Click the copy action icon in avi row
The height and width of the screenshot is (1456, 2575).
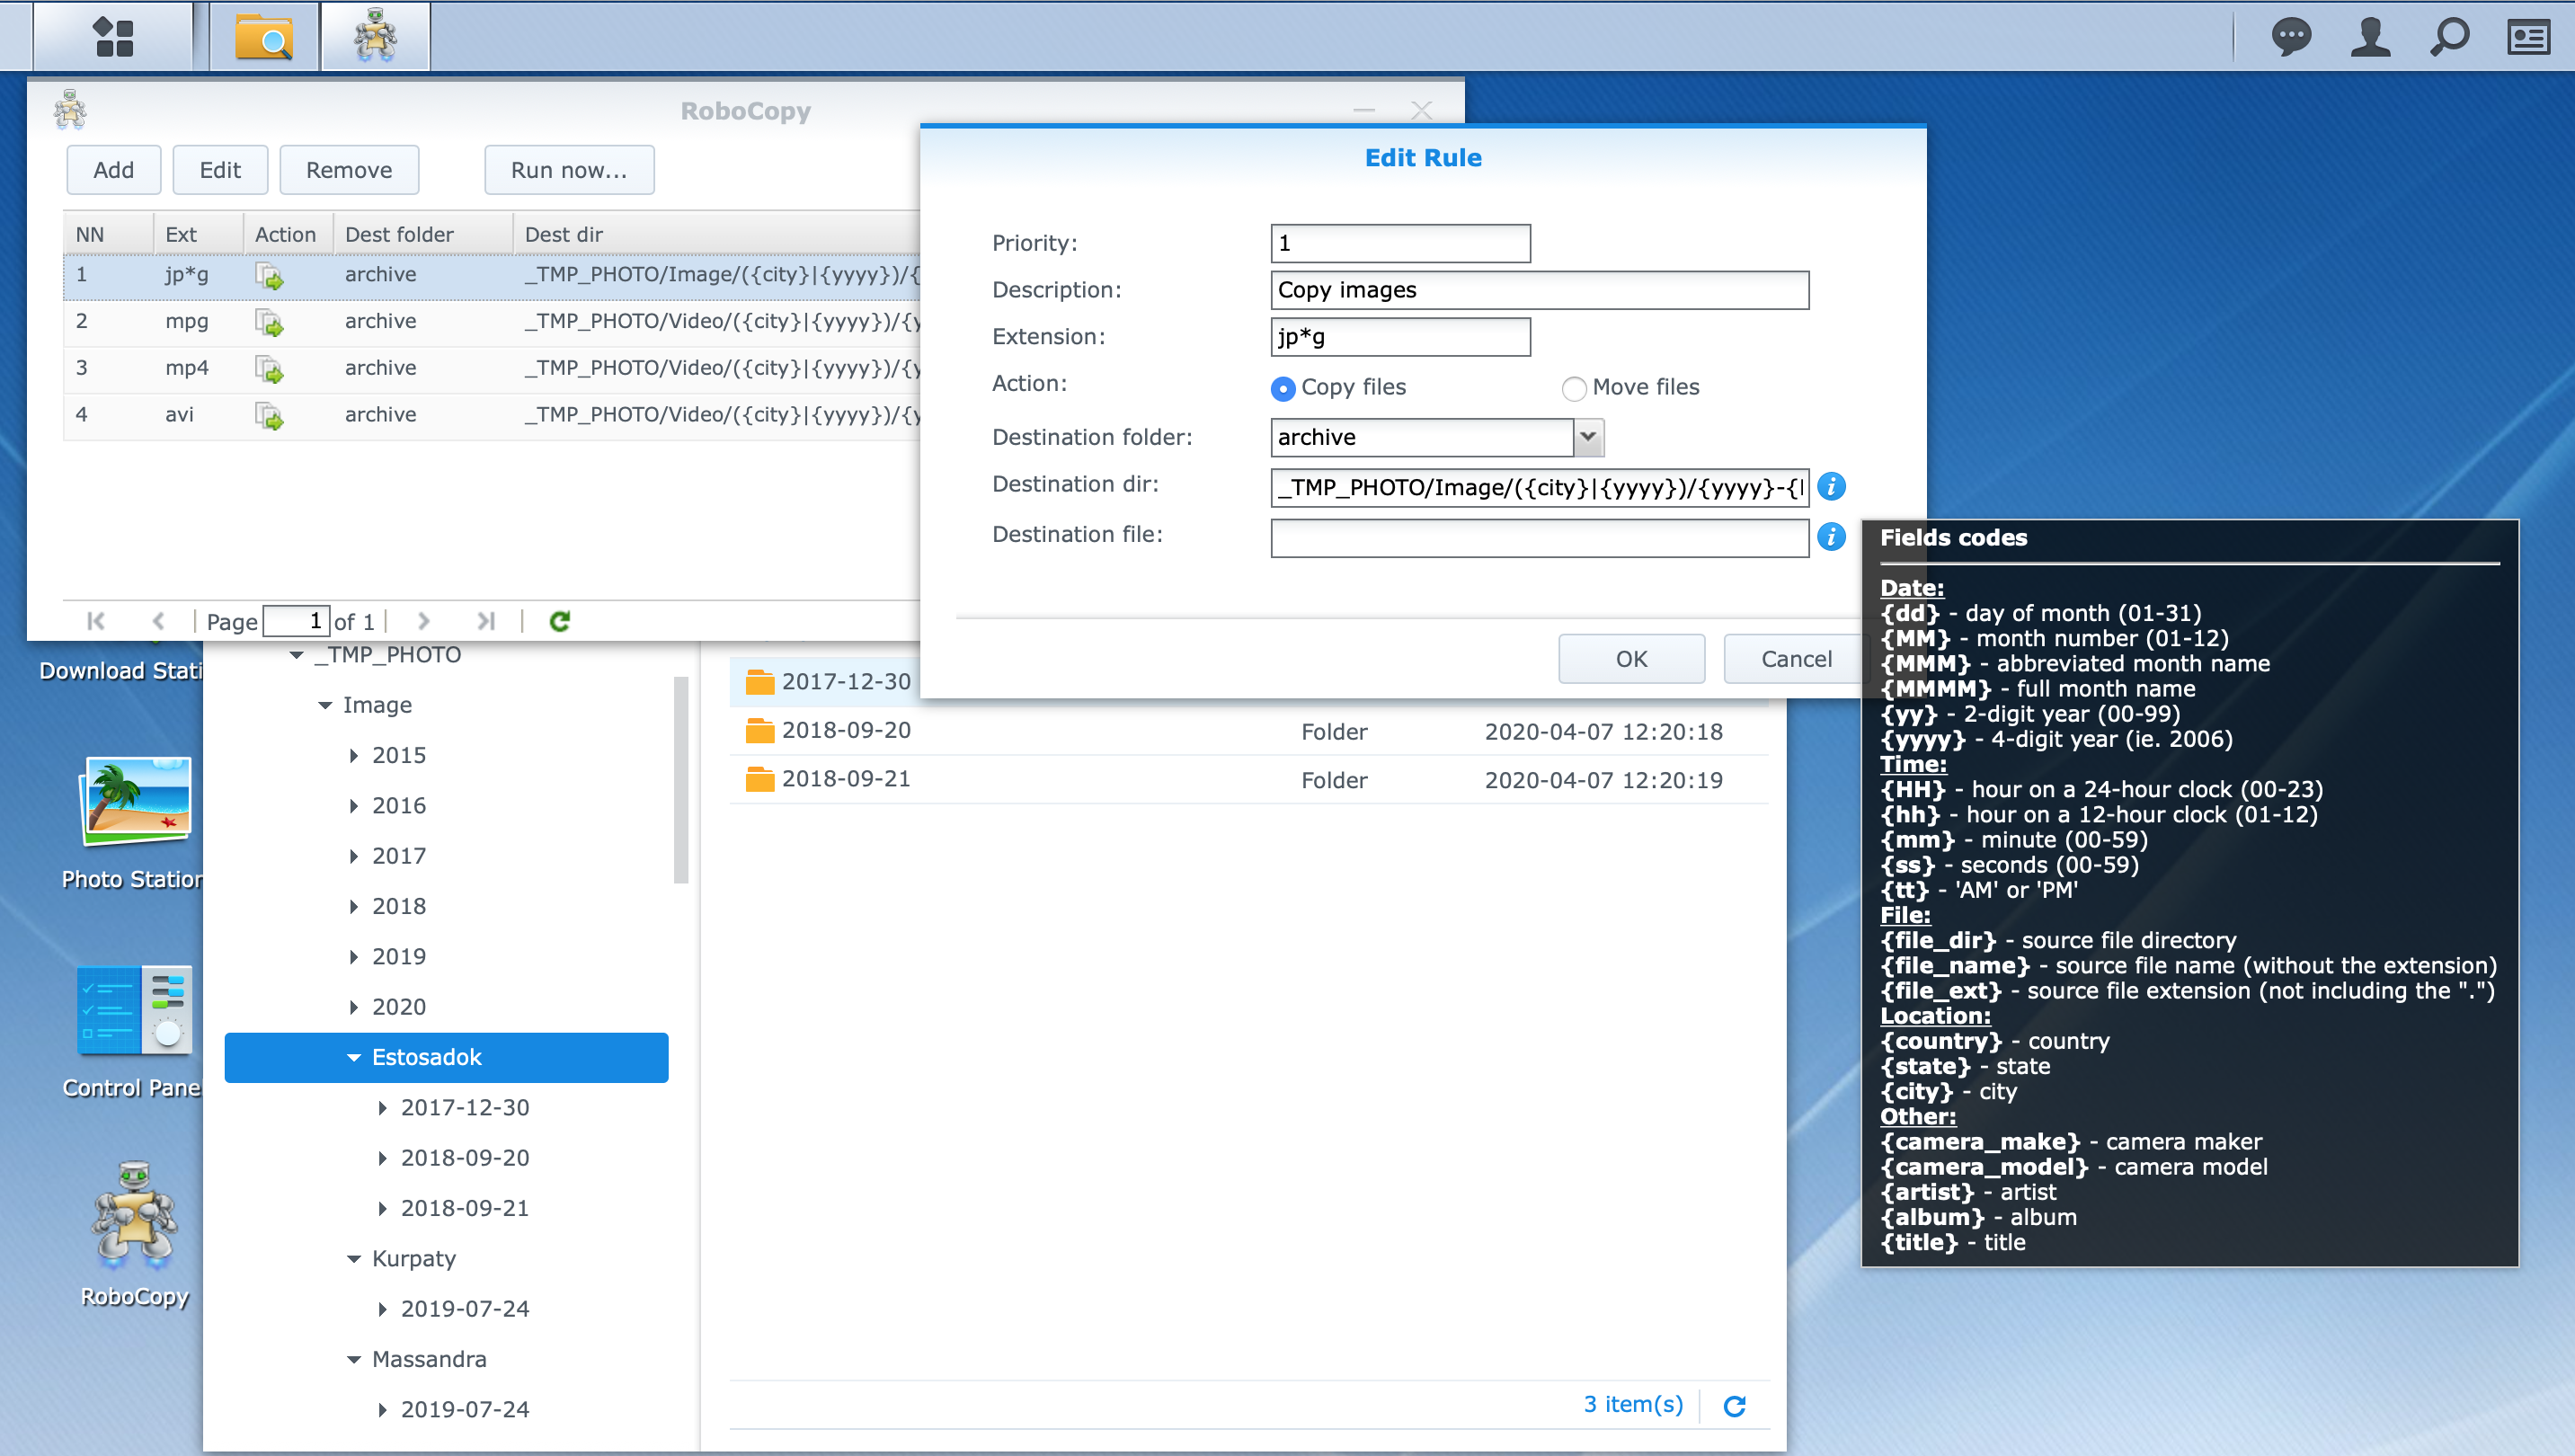[269, 415]
